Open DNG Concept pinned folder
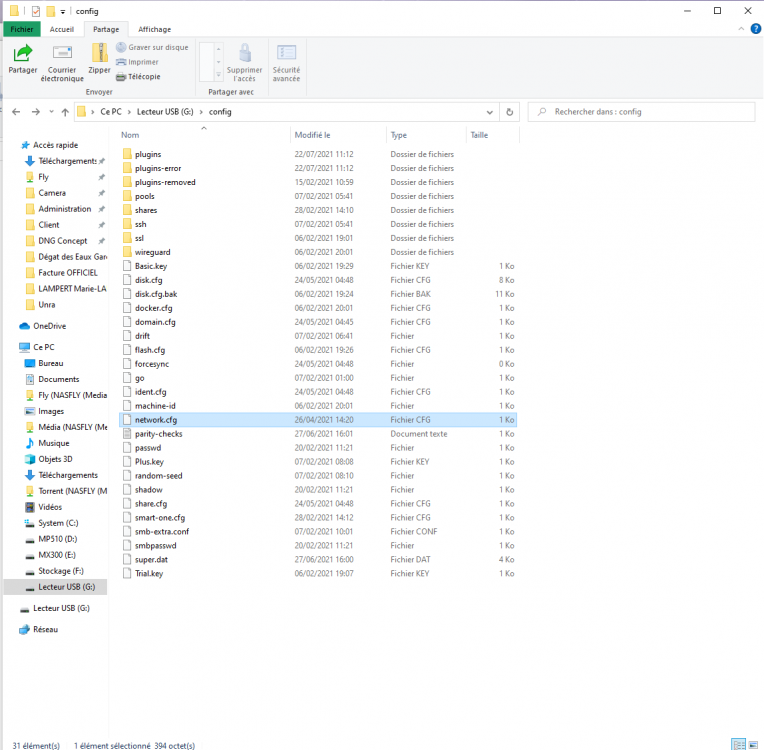The width and height of the screenshot is (764, 750). (x=62, y=241)
